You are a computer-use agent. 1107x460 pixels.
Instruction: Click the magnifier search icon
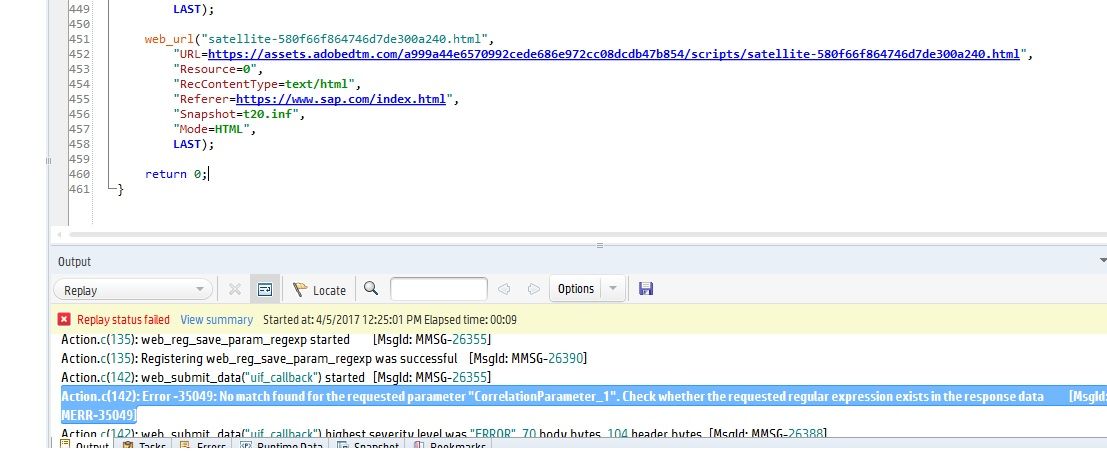coord(371,289)
